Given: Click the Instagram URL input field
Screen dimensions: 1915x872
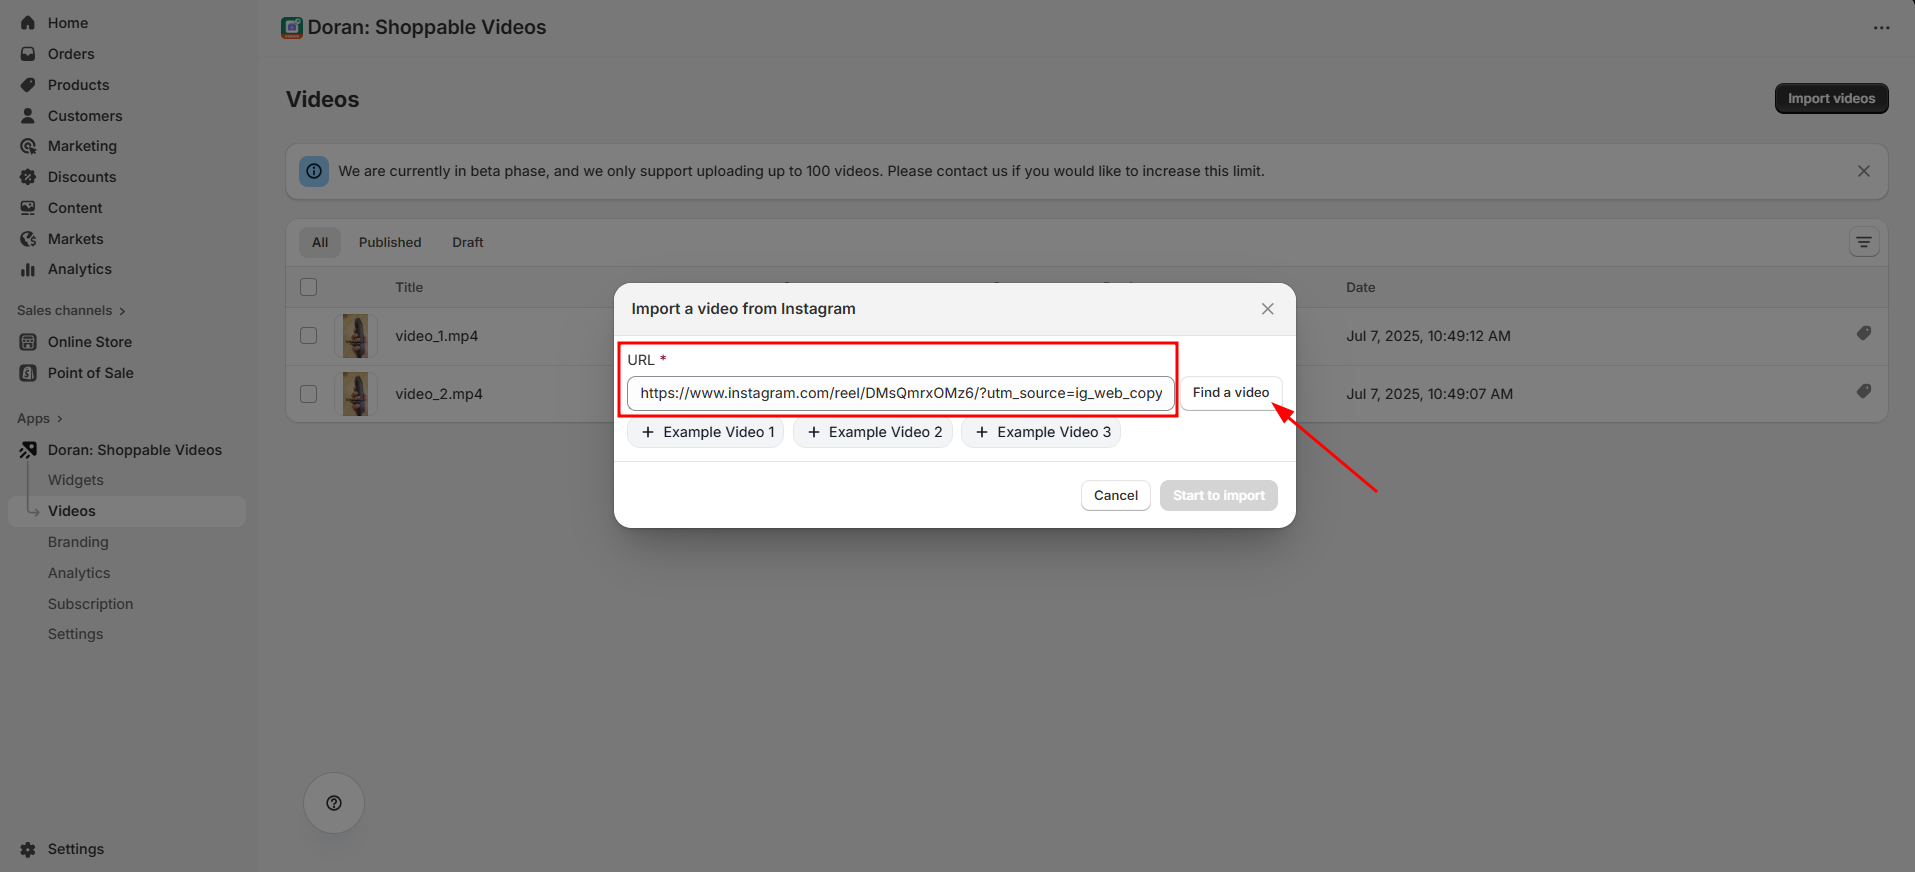Looking at the screenshot, I should (x=901, y=393).
